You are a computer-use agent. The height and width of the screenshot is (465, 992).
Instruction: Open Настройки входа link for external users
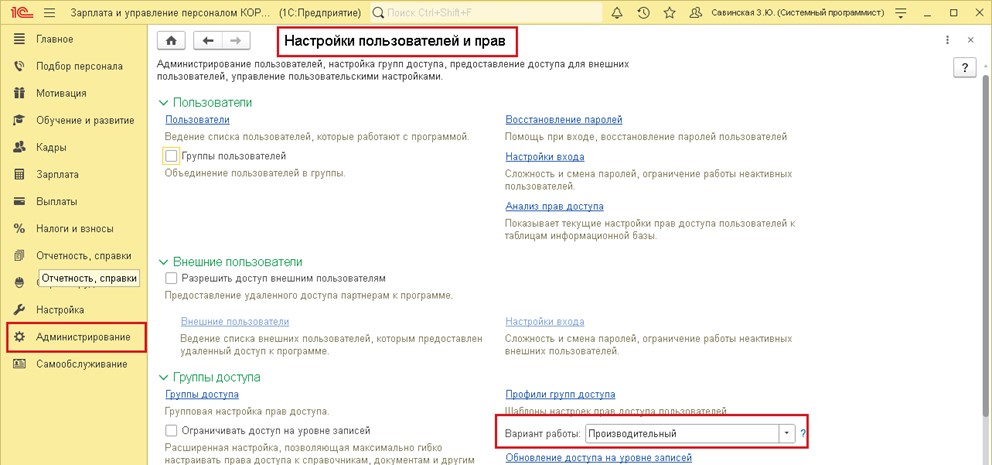click(x=545, y=321)
